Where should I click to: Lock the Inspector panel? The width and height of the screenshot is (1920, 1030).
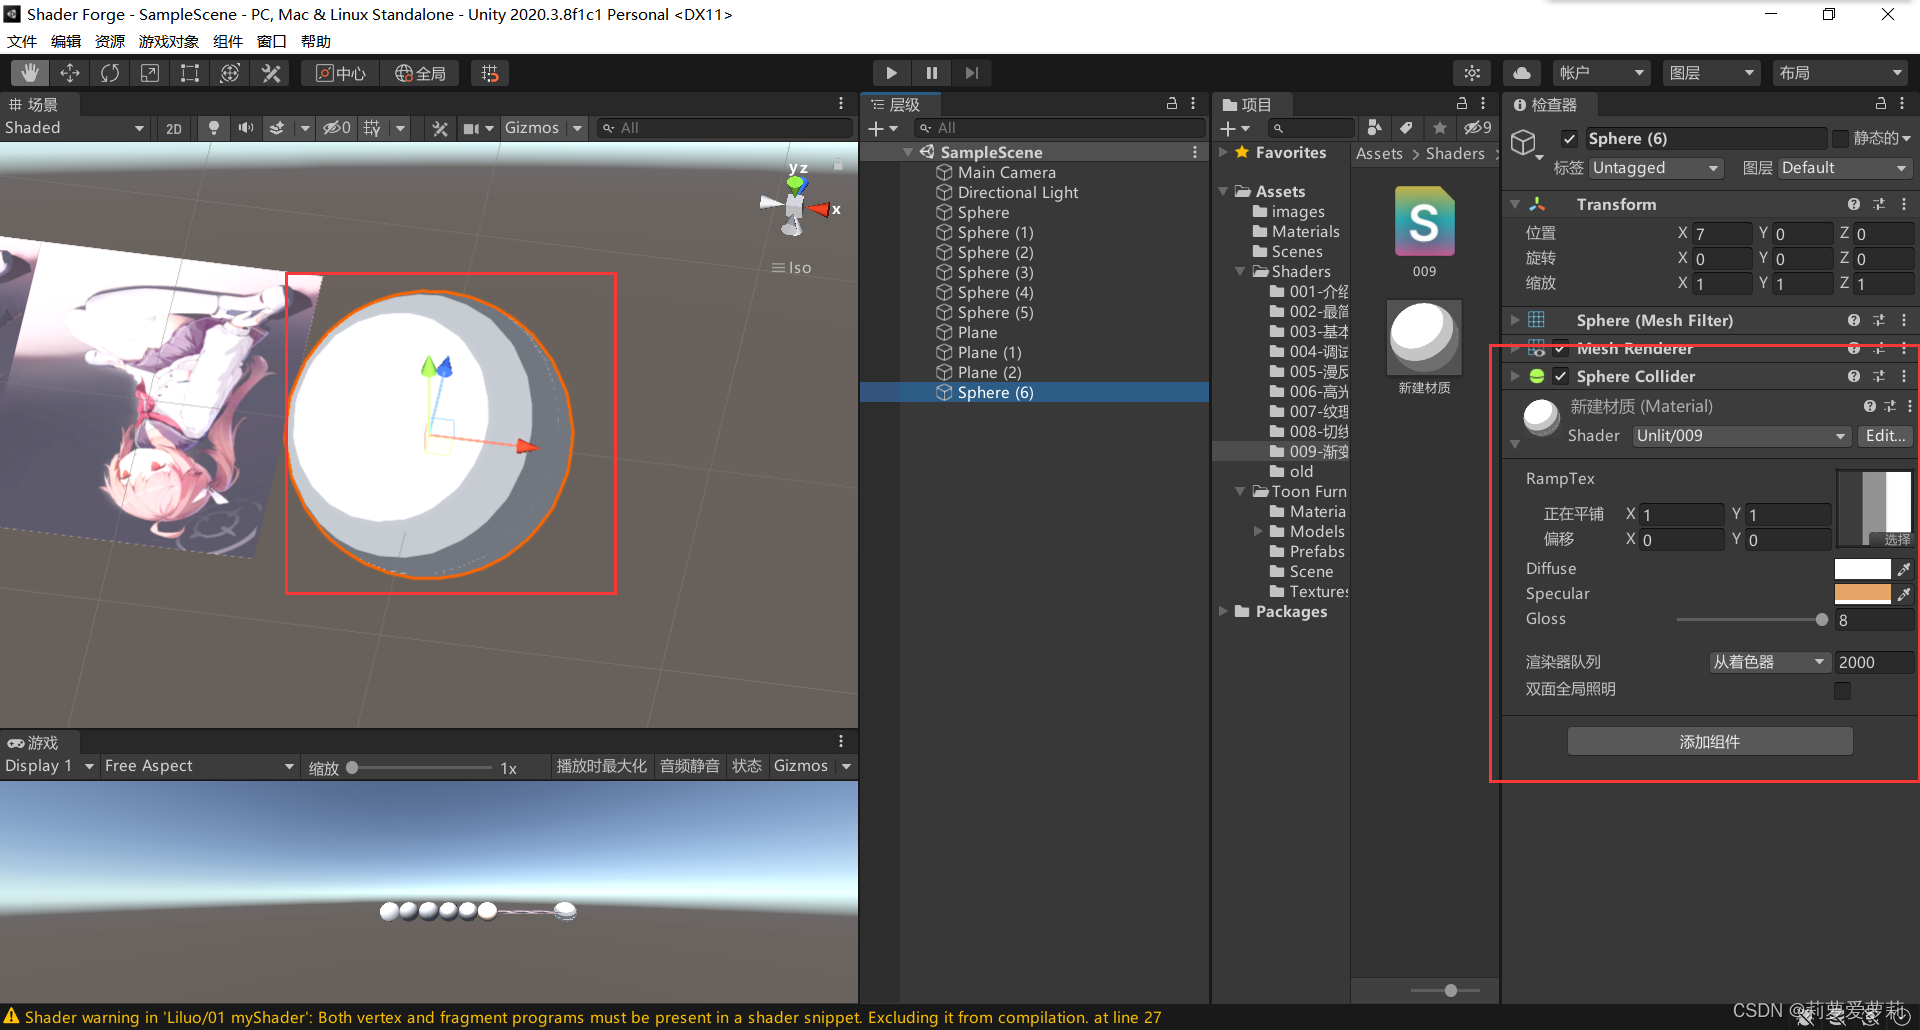point(1880,104)
